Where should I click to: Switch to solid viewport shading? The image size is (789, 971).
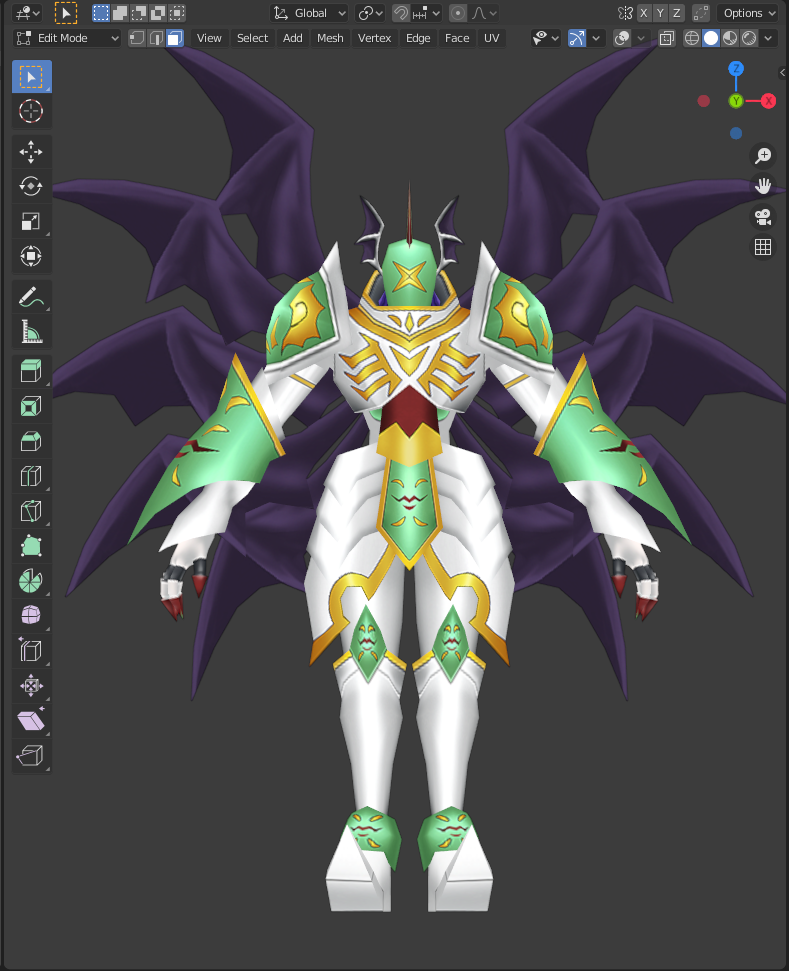711,38
